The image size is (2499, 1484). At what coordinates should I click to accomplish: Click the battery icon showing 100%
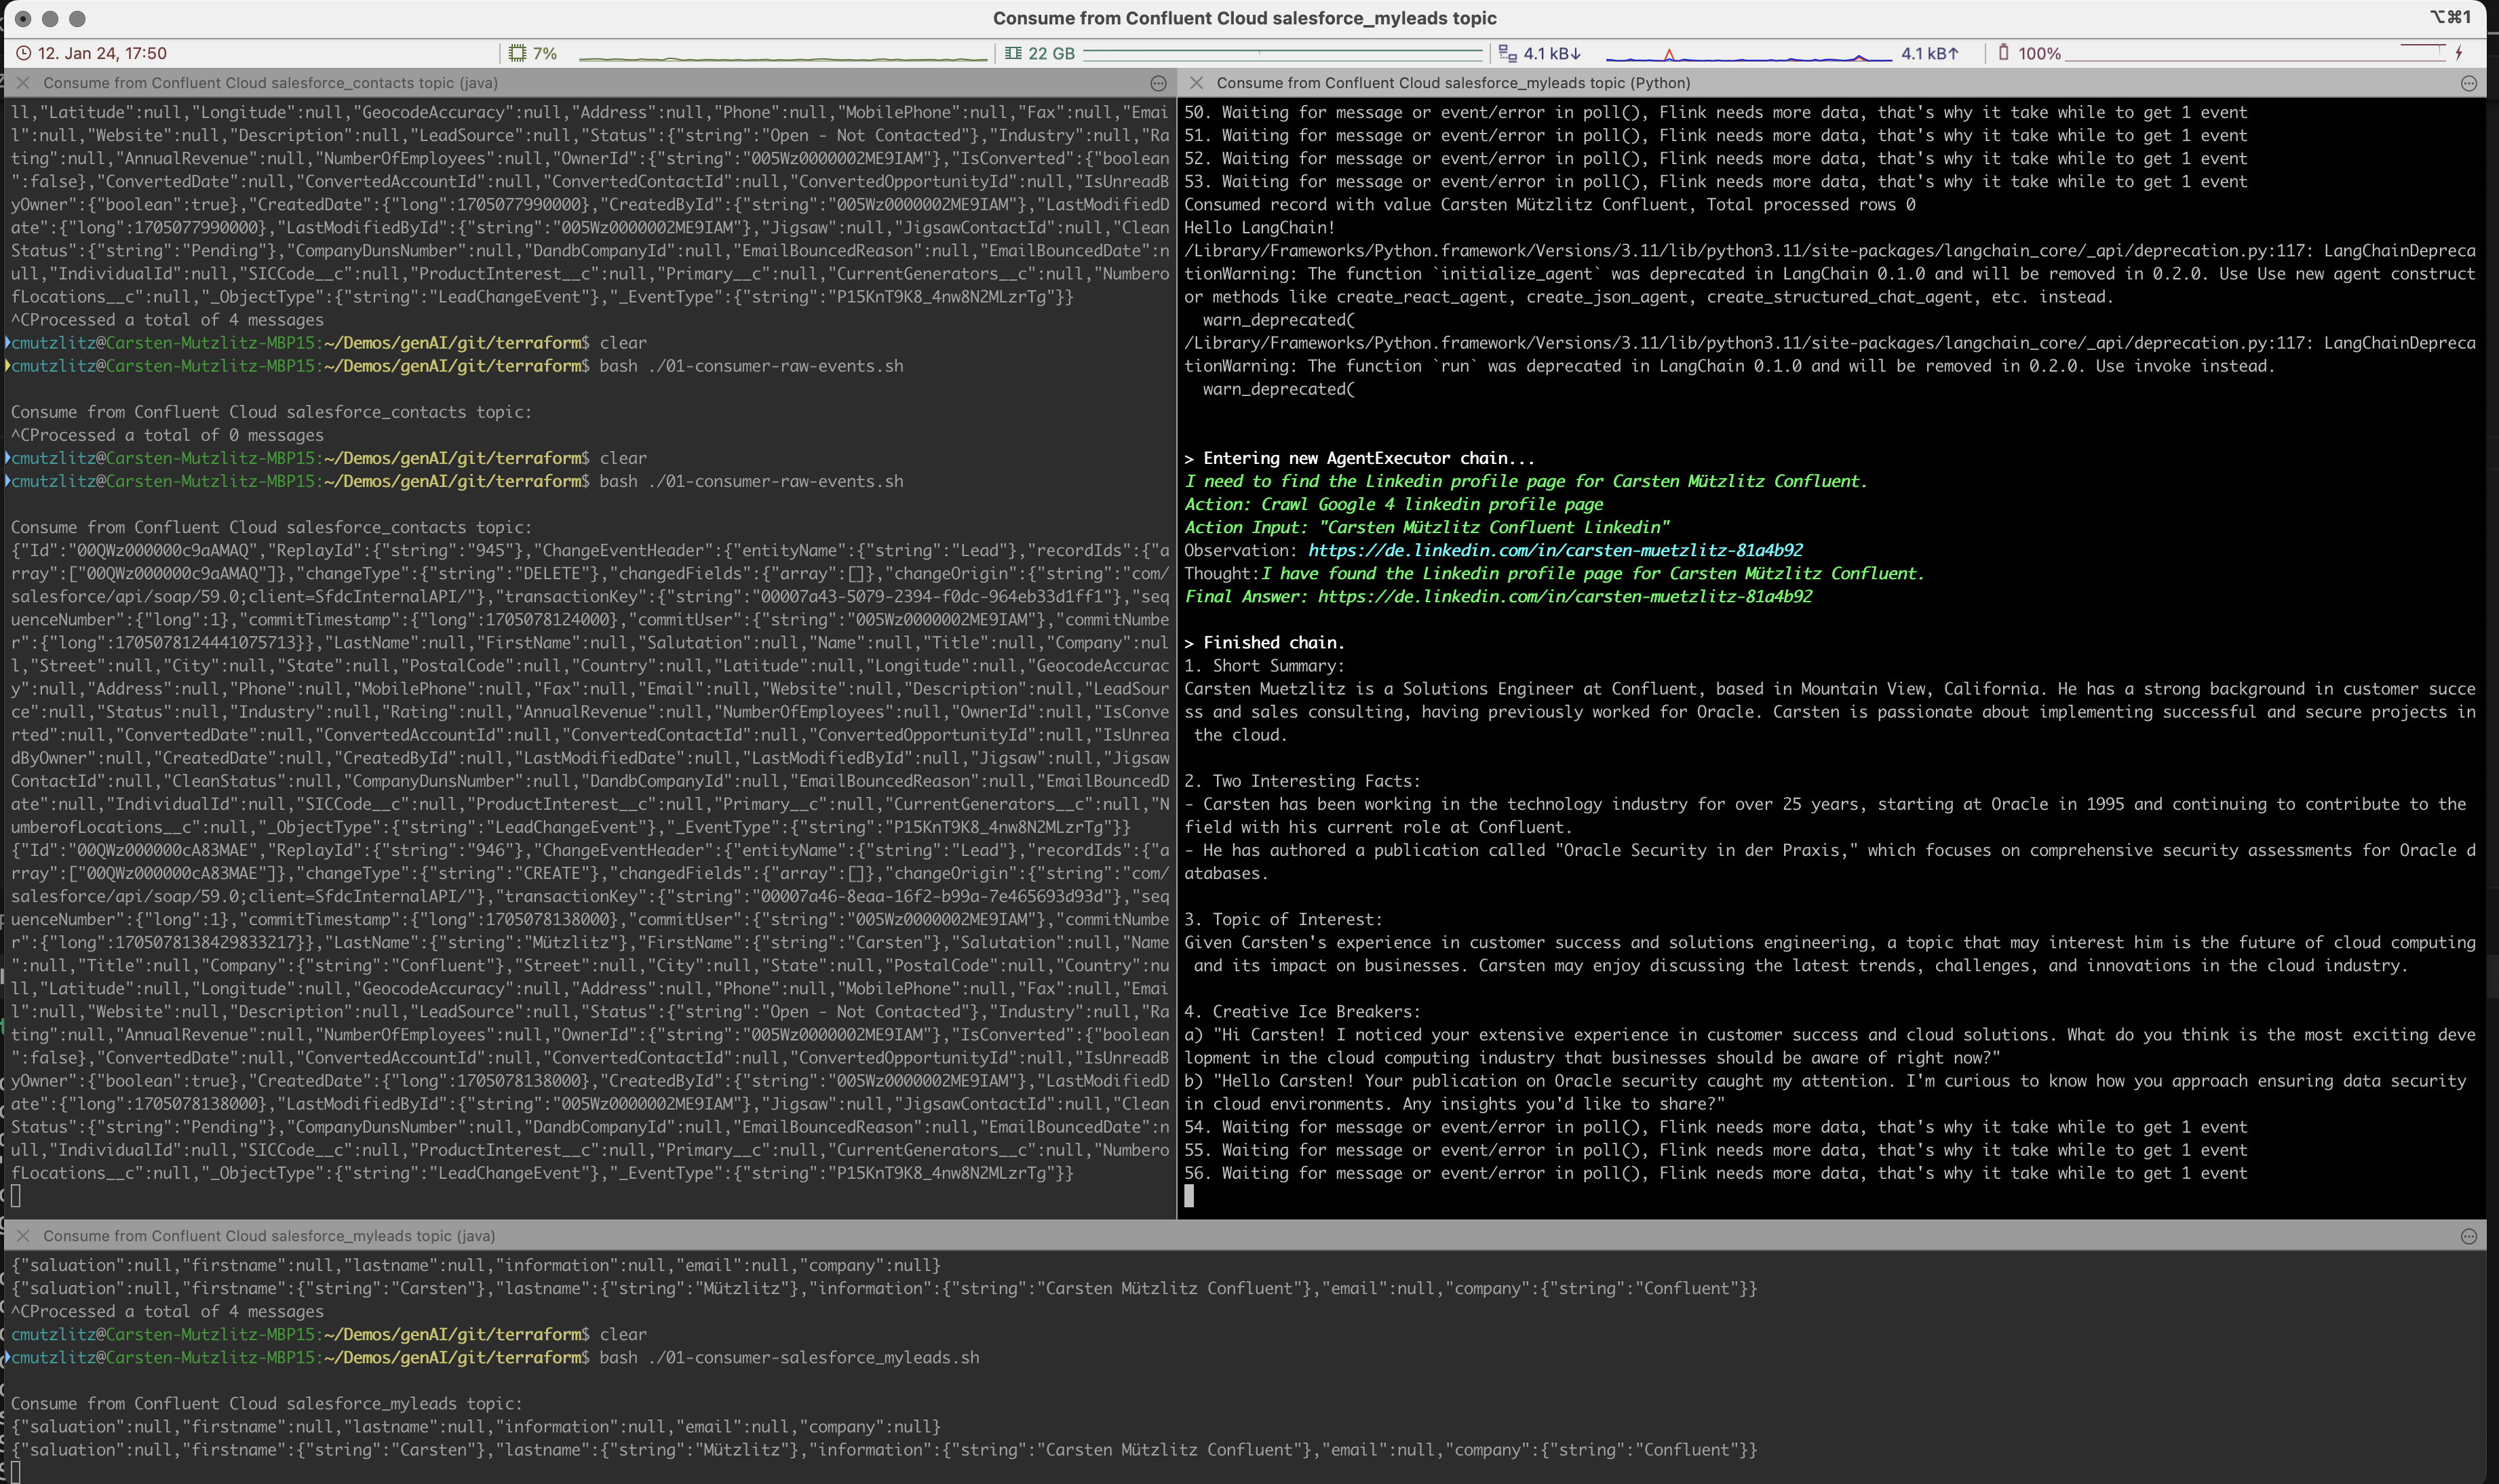(x=2003, y=52)
